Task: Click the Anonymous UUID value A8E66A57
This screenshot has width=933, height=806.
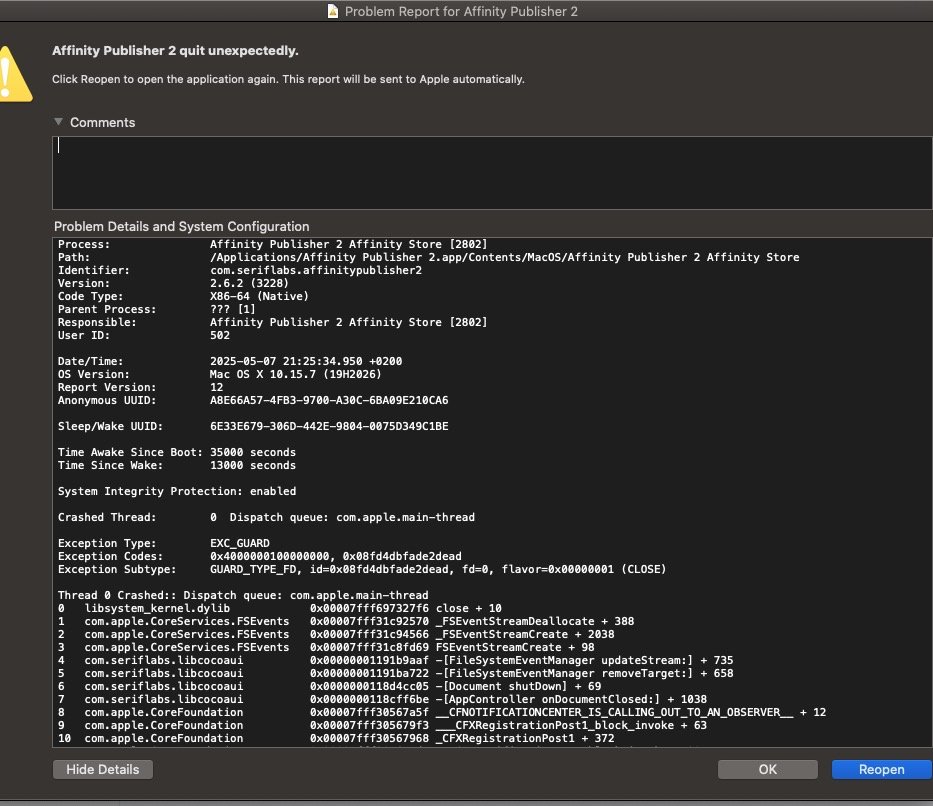Action: click(x=329, y=400)
